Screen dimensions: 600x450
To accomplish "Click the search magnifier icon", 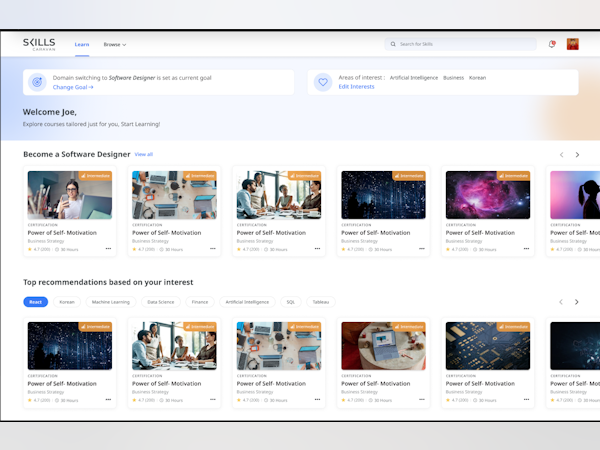I will pyautogui.click(x=393, y=44).
